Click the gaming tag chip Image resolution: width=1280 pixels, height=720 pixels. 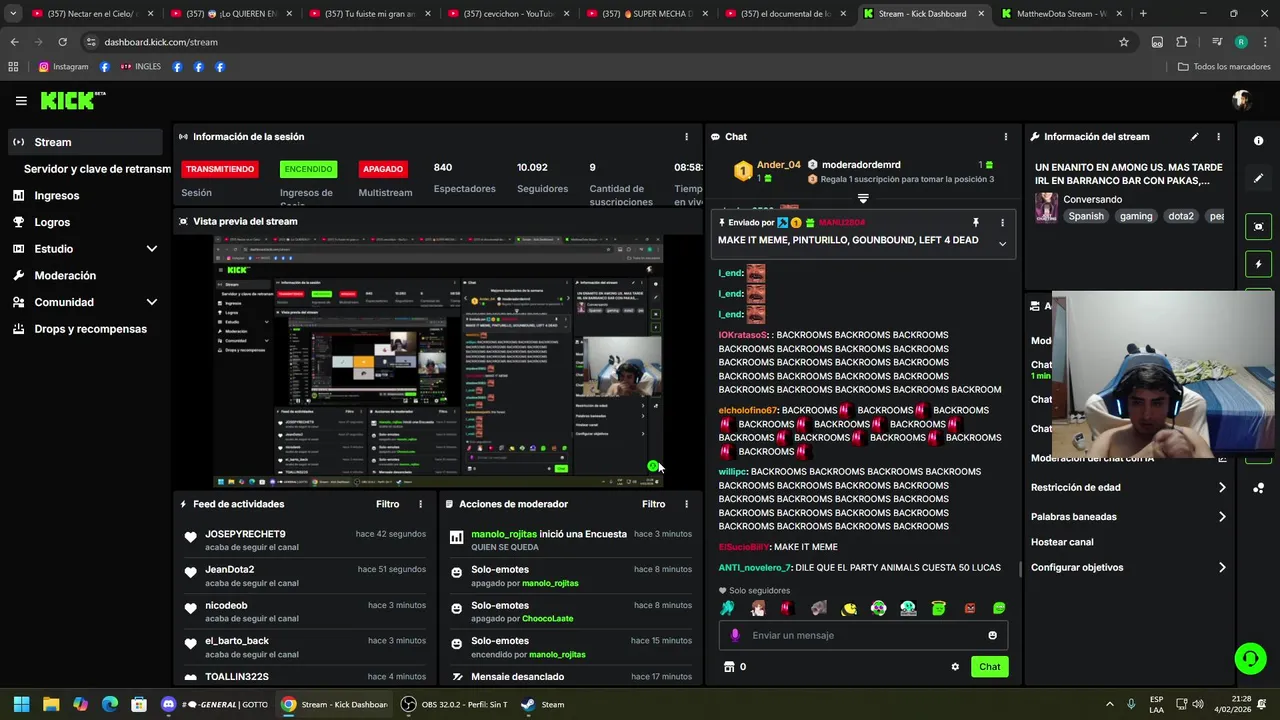(1136, 216)
